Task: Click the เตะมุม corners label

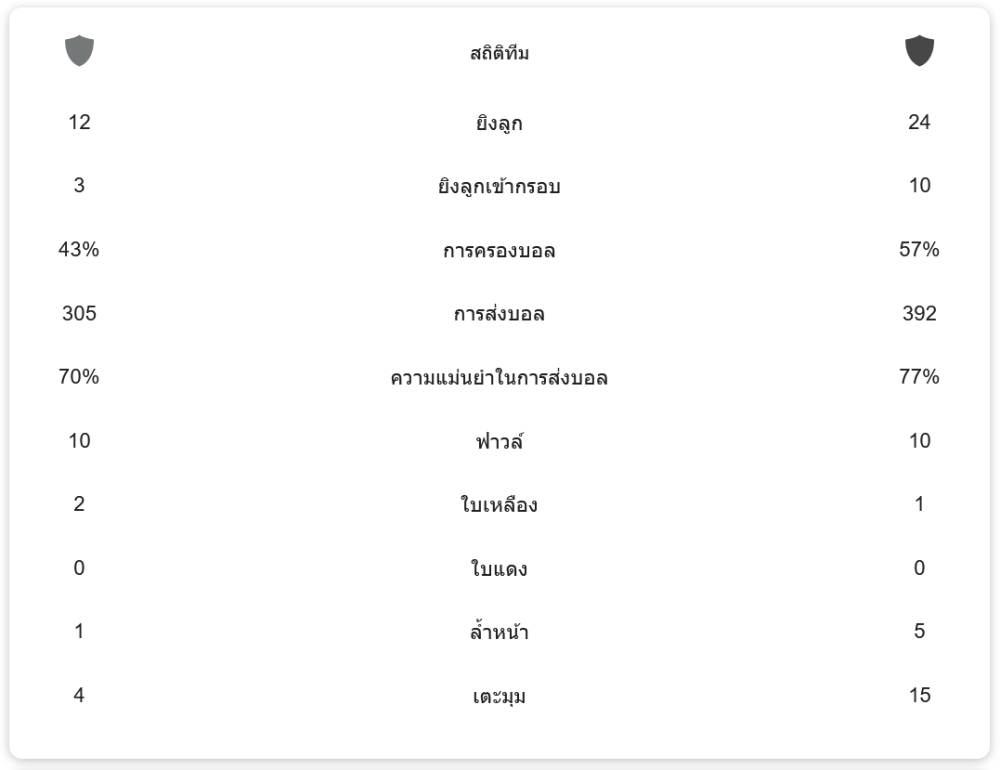Action: coord(499,696)
